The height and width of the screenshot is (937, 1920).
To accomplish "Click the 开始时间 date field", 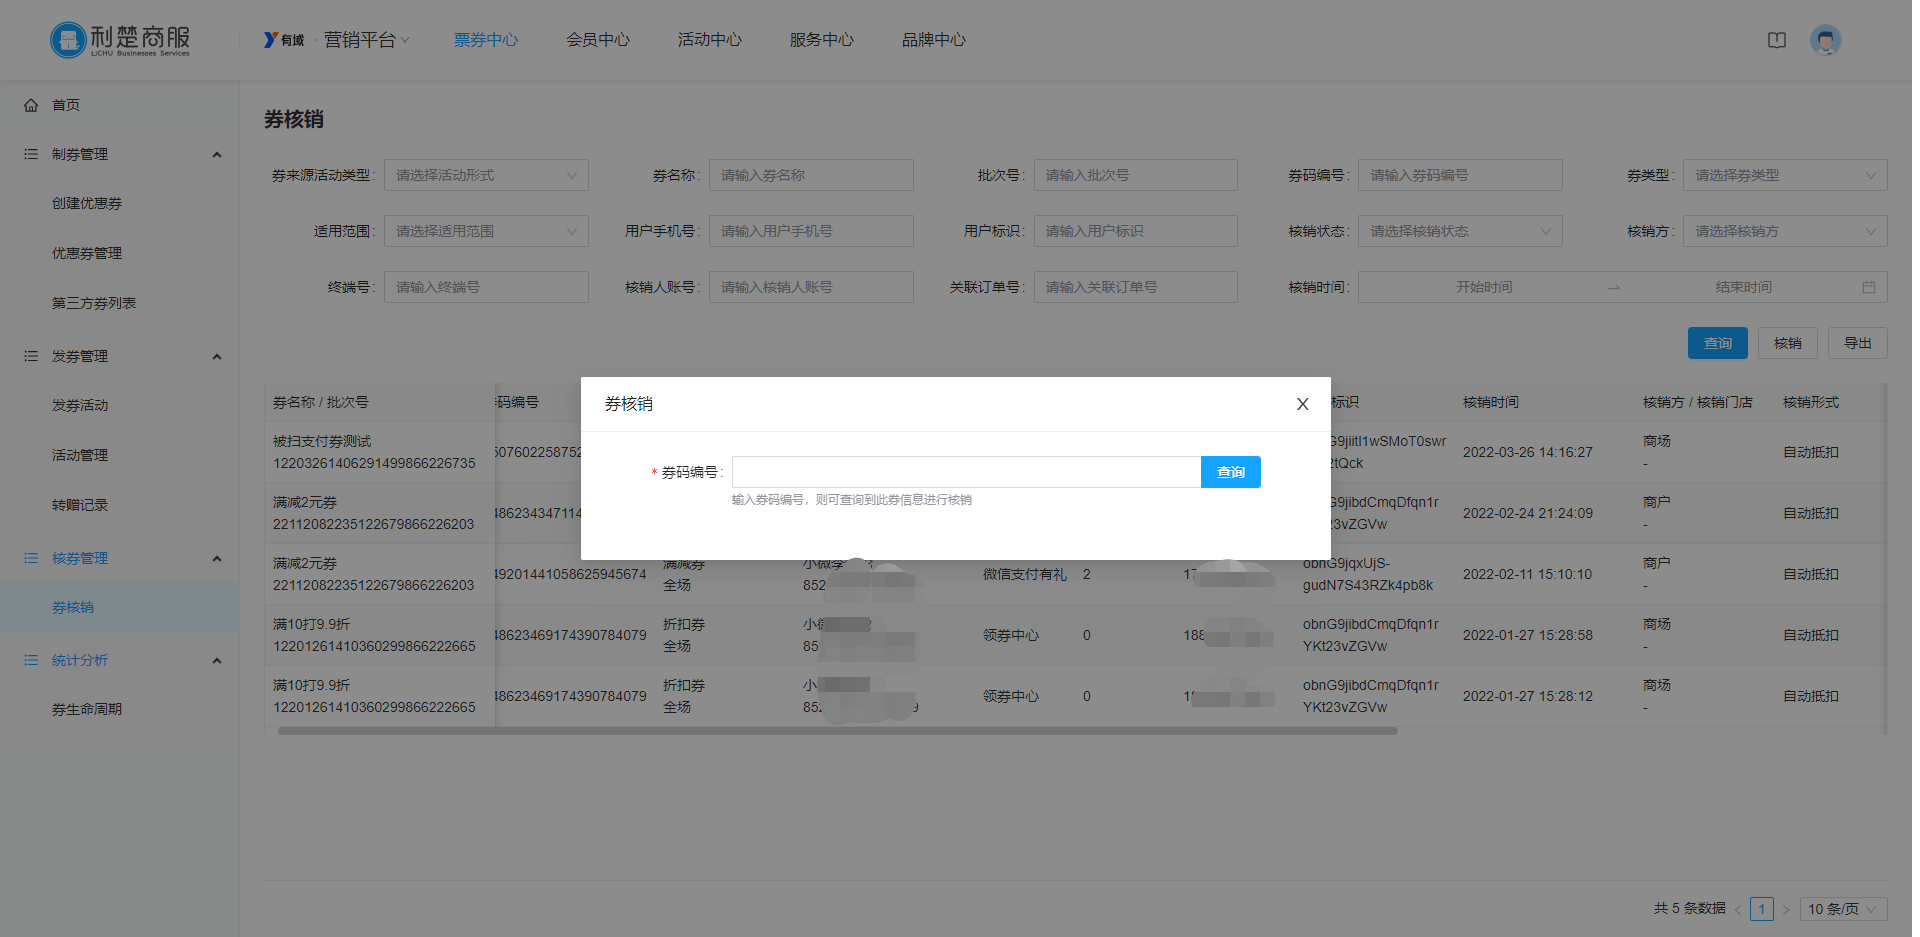I will 1484,287.
